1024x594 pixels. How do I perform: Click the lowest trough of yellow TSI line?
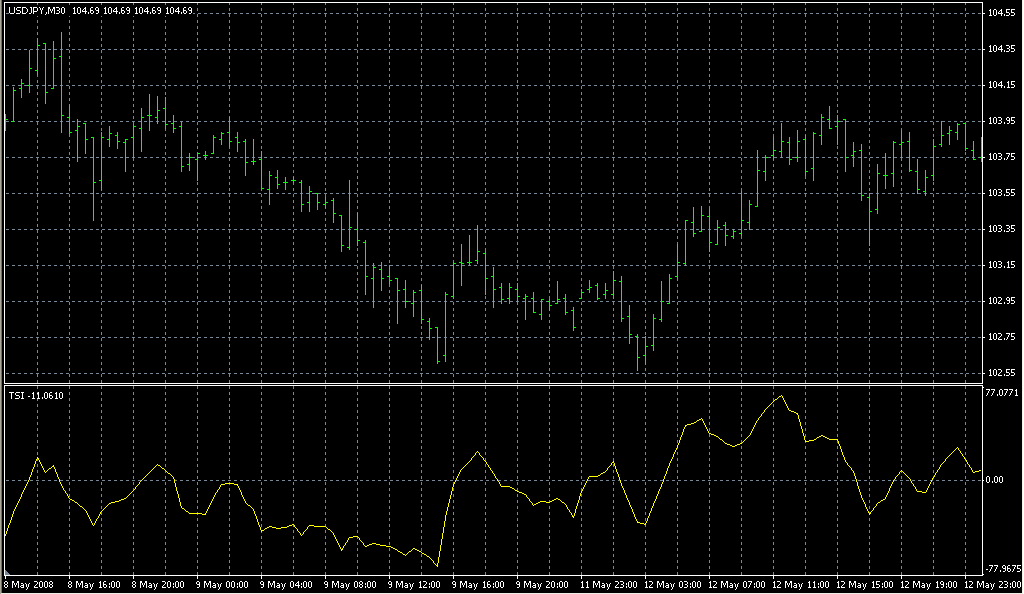point(438,565)
